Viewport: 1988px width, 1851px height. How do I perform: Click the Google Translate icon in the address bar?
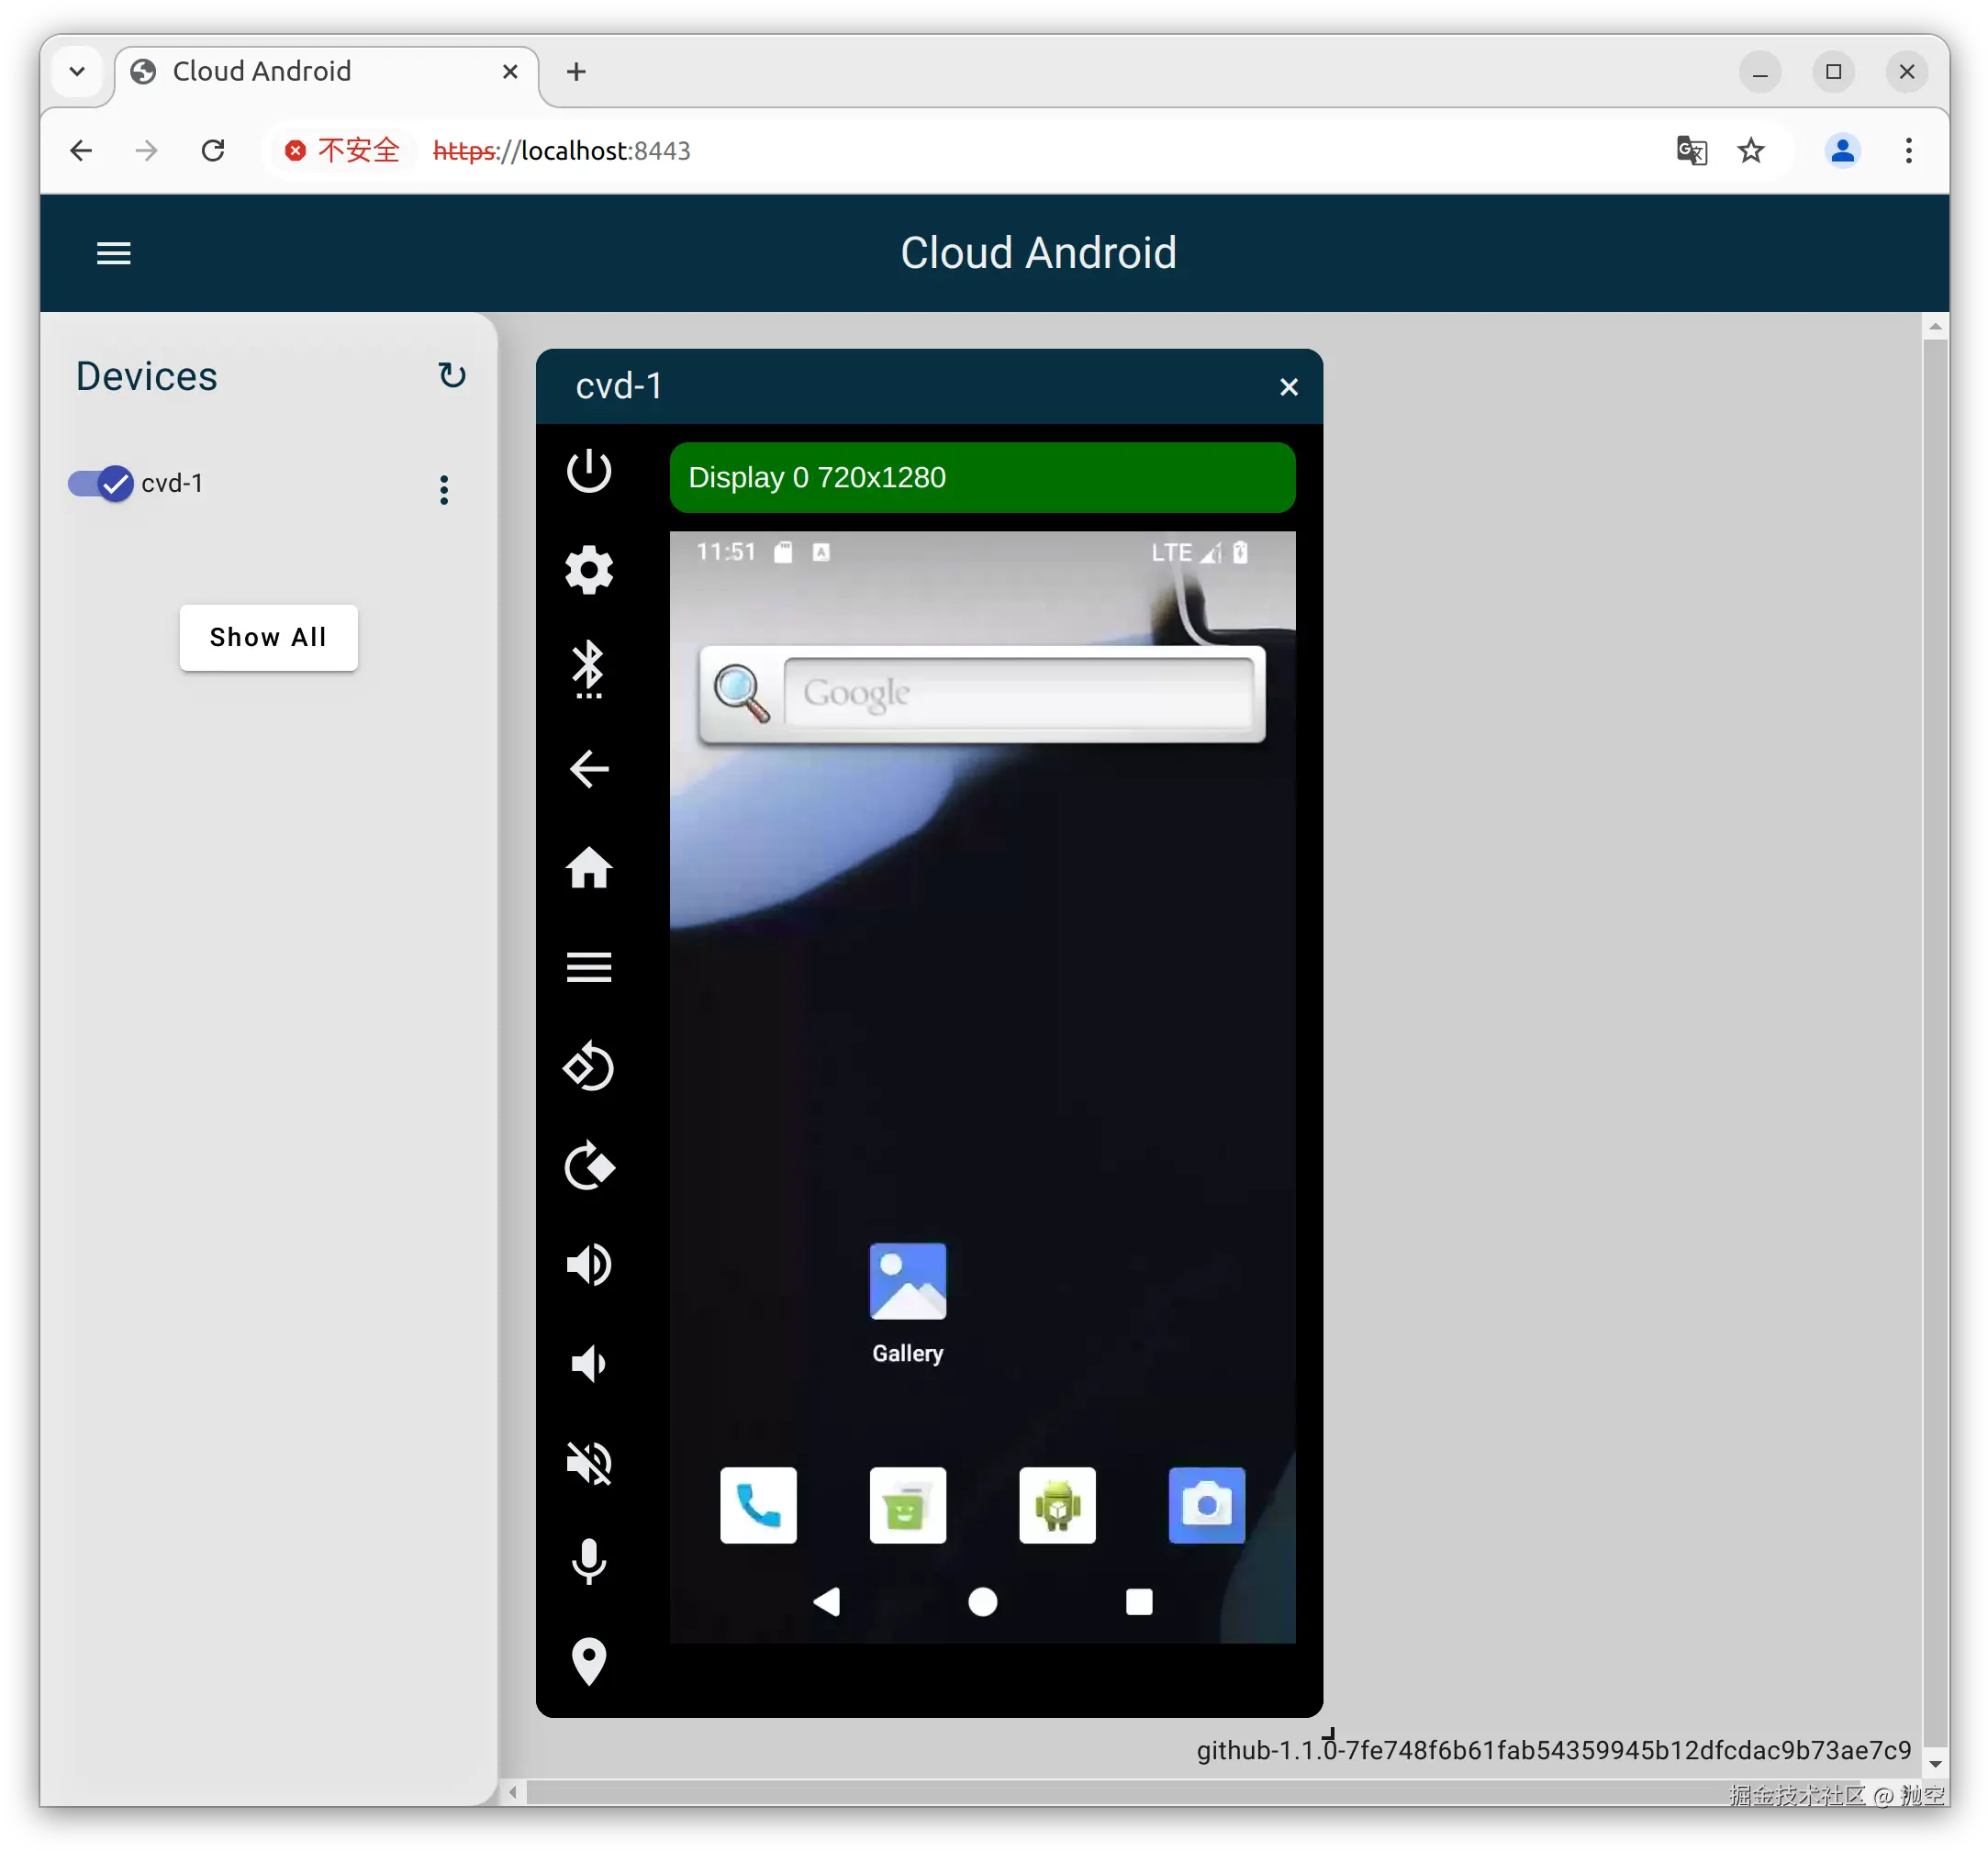pos(1691,151)
